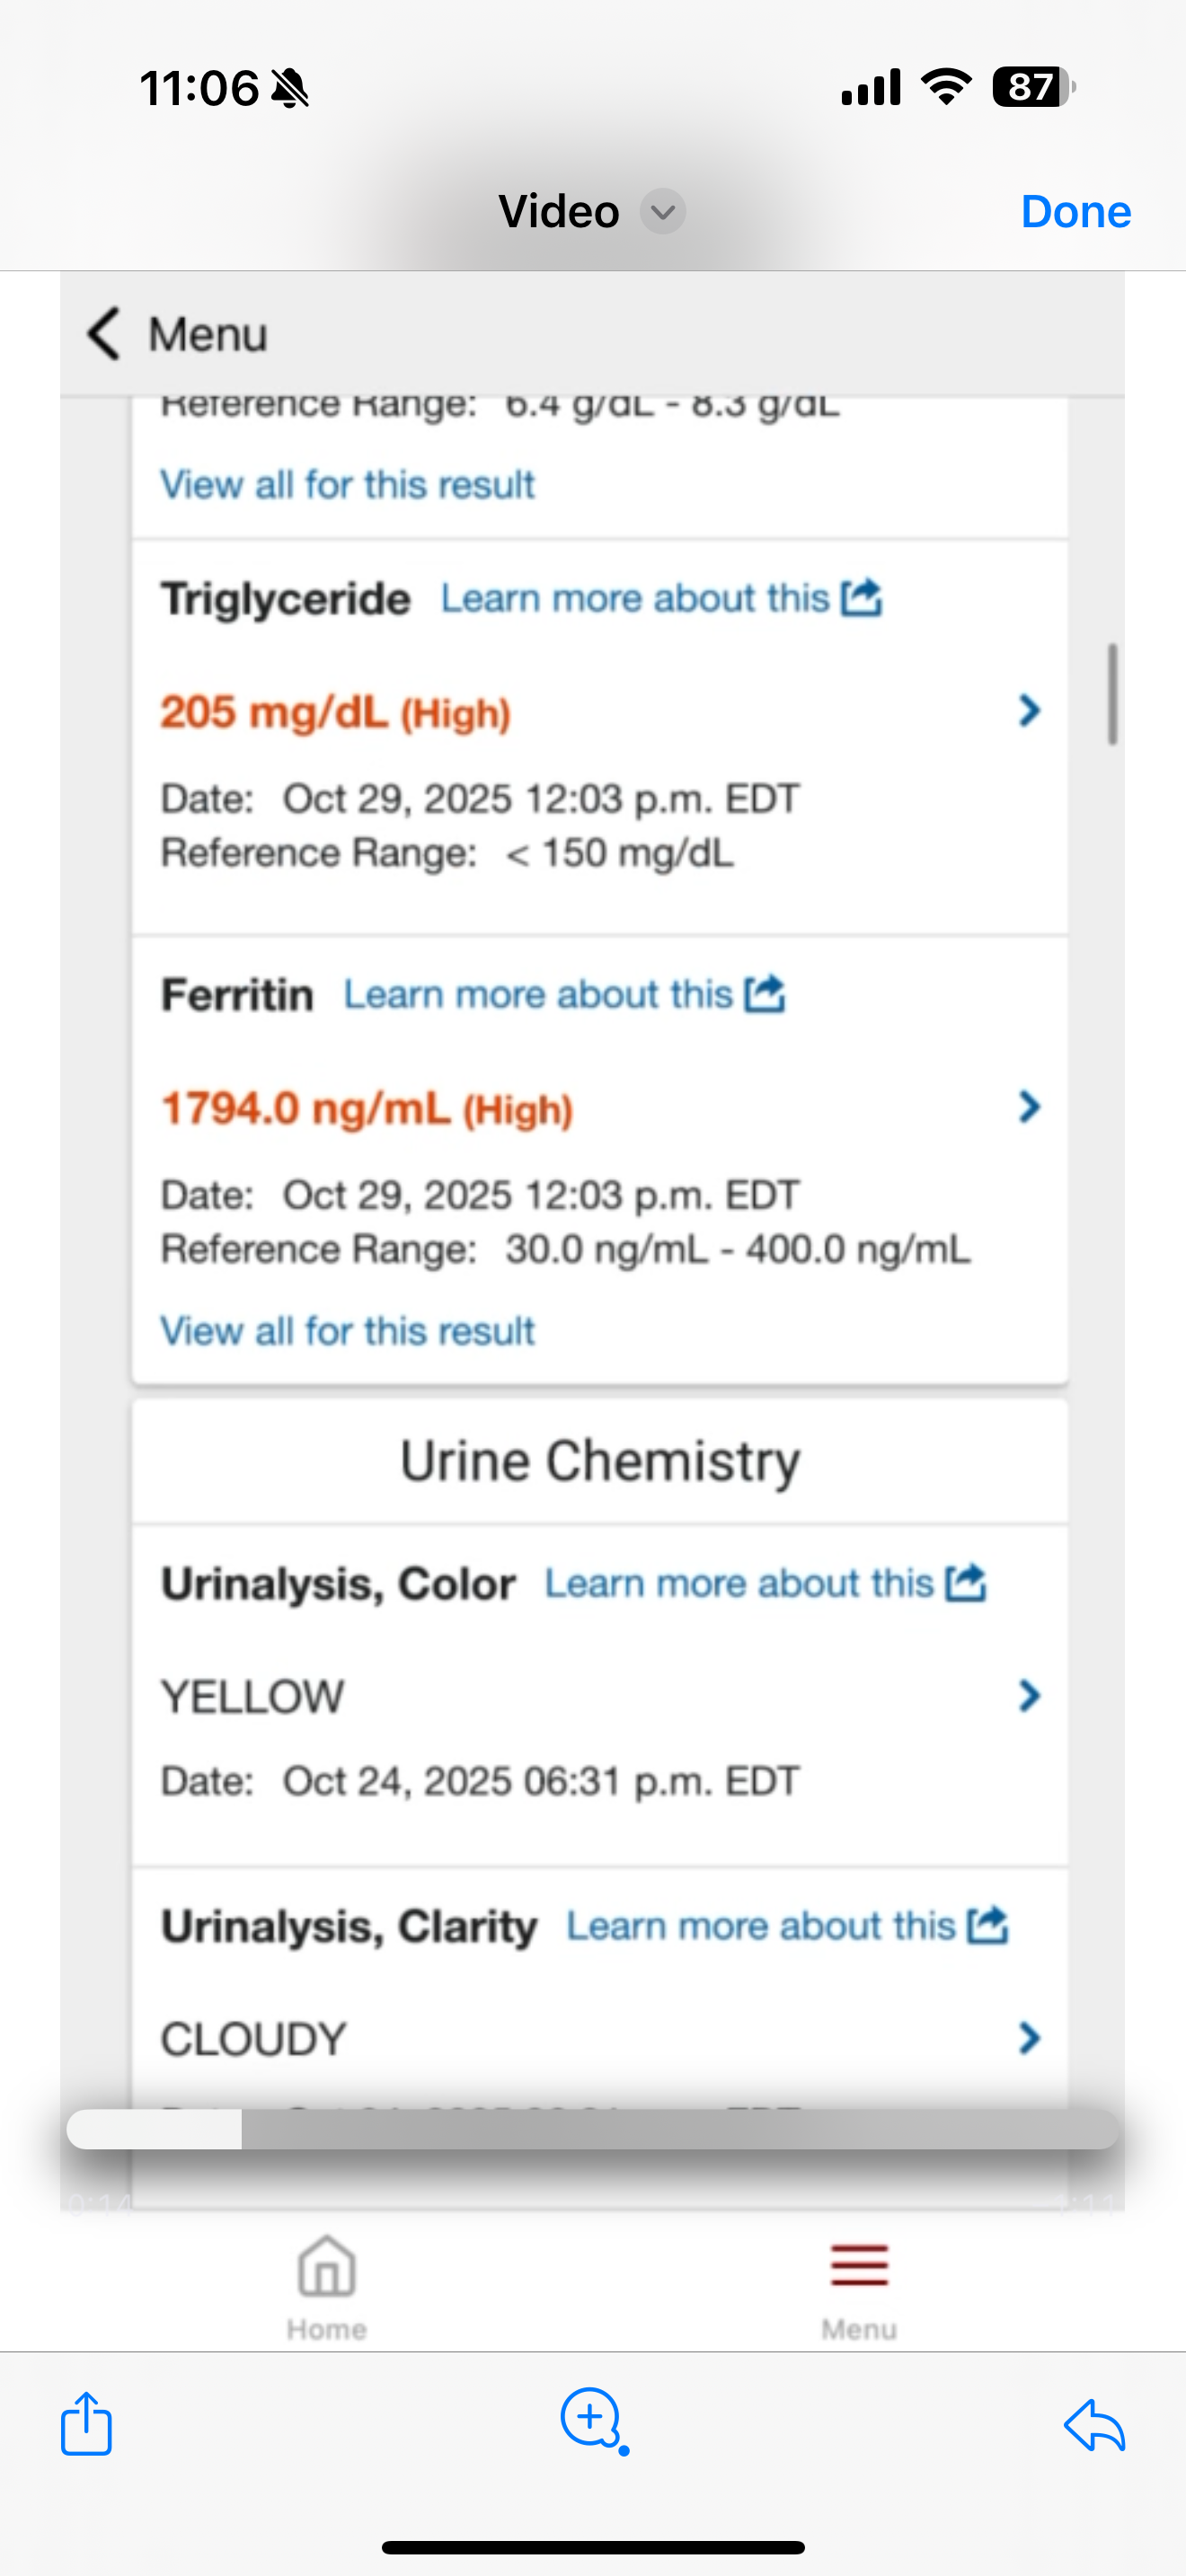The image size is (1186, 2576).
Task: Expand the Urinalysis Color YELLOW result
Action: coord(1029,1696)
